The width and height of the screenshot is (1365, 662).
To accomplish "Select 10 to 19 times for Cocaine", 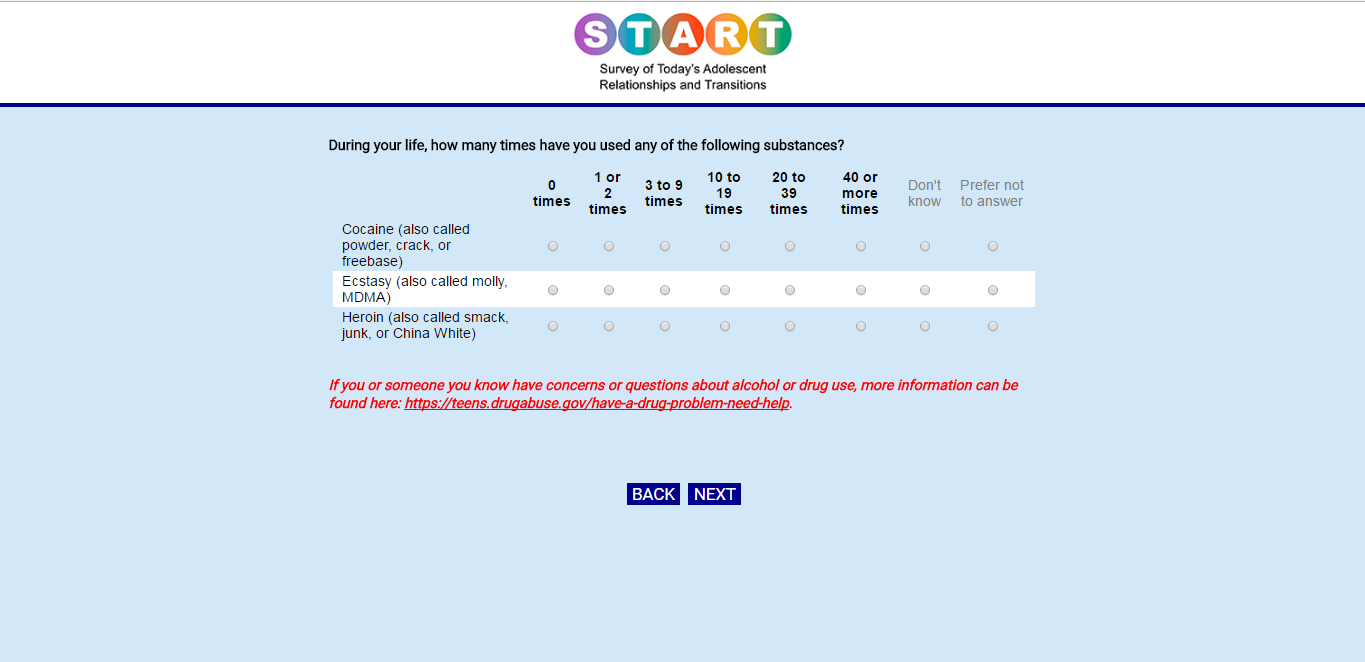I will [x=725, y=246].
